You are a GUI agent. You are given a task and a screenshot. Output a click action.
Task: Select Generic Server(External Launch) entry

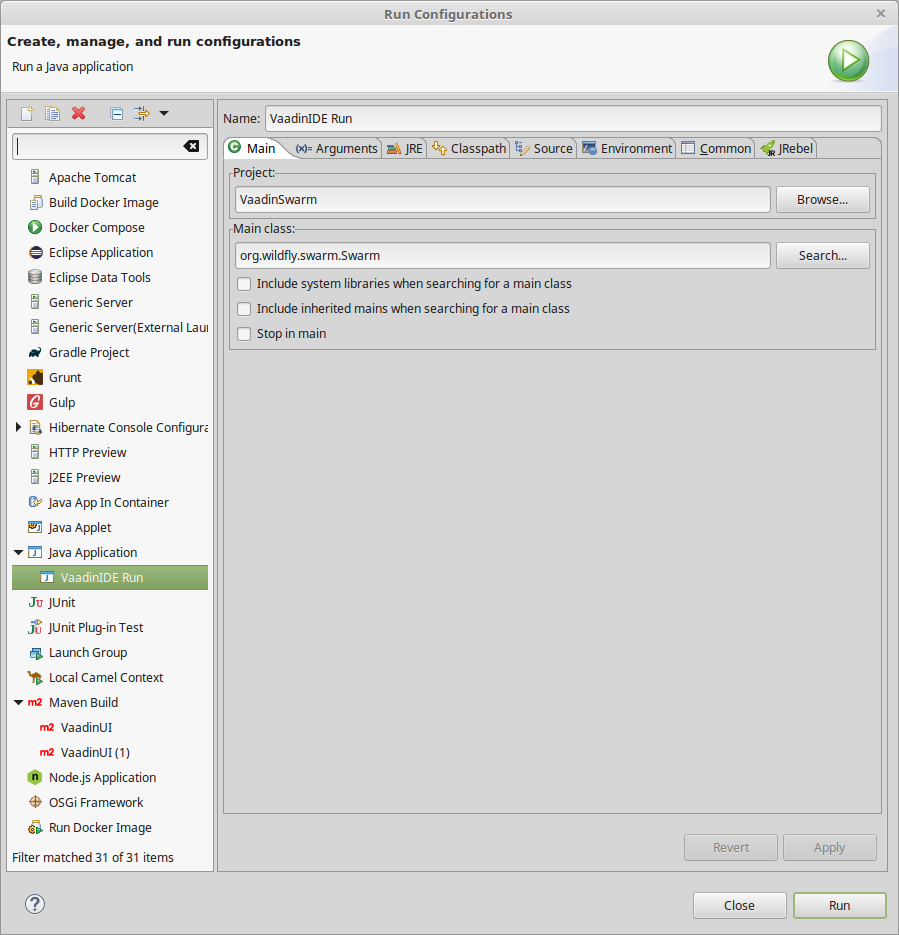click(x=128, y=327)
